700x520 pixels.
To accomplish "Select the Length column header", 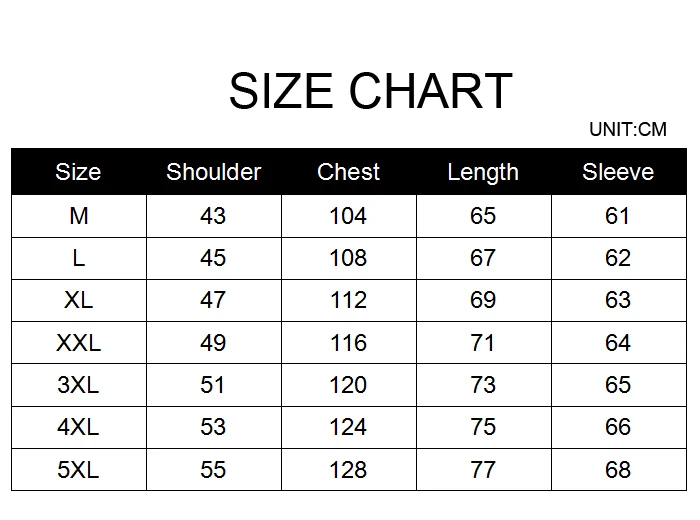I will click(x=483, y=173).
